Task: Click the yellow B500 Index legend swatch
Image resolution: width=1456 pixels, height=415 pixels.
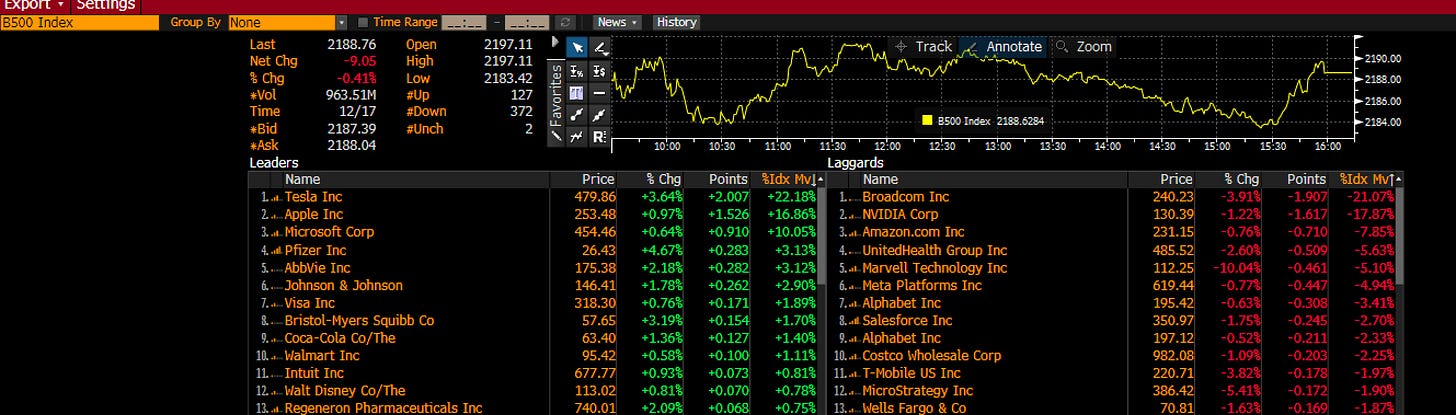Action: [x=927, y=121]
